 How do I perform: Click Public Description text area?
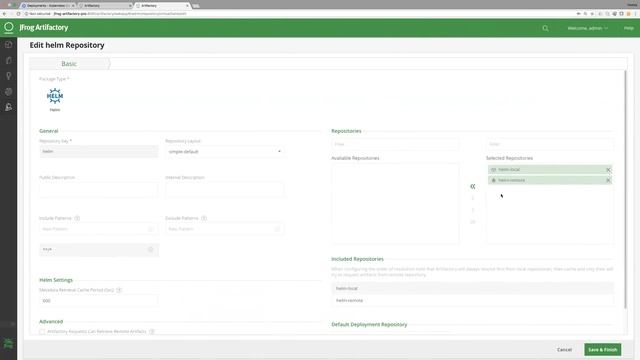click(x=99, y=190)
